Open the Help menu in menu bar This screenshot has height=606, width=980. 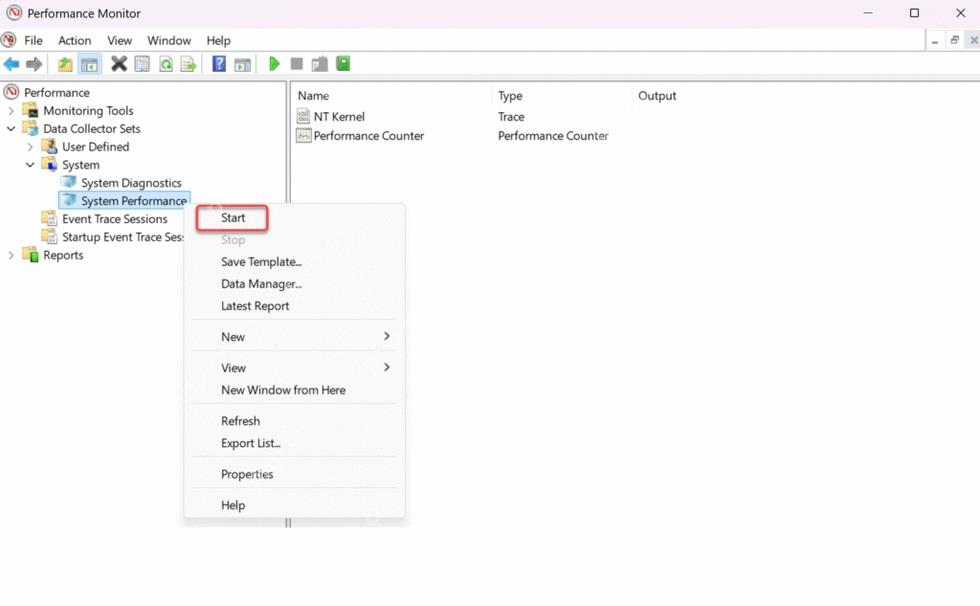pos(218,41)
